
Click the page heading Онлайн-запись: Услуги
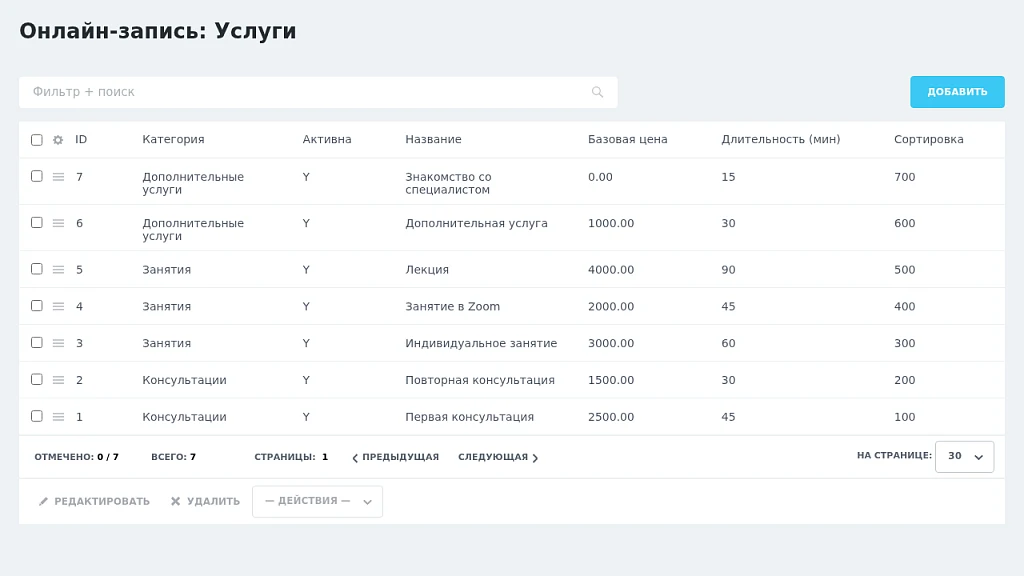coord(157,31)
